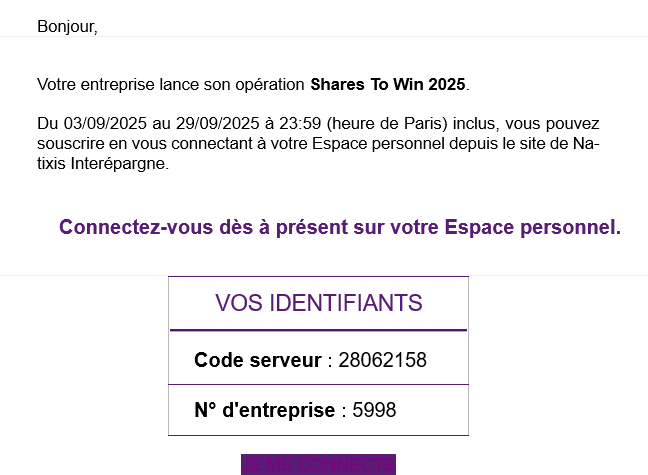Click the purple Connectez-vous dès à présent heading
The height and width of the screenshot is (475, 648).
pyautogui.click(x=340, y=227)
